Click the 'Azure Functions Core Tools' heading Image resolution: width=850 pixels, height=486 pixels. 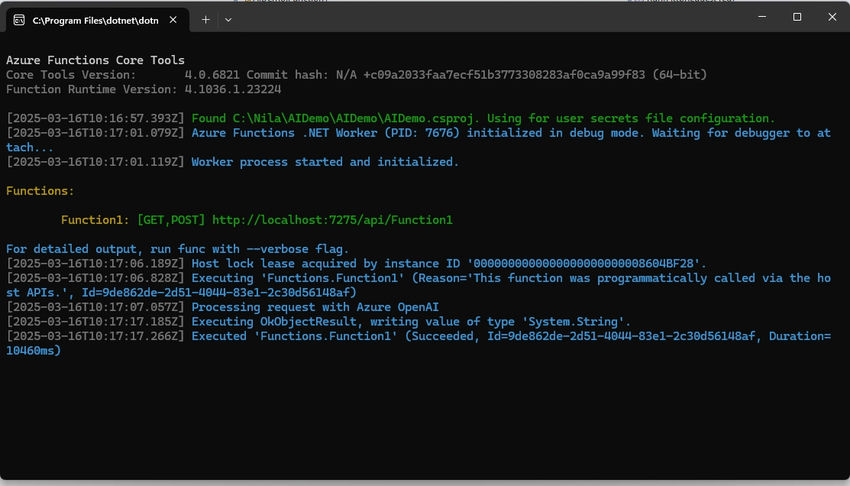click(95, 60)
